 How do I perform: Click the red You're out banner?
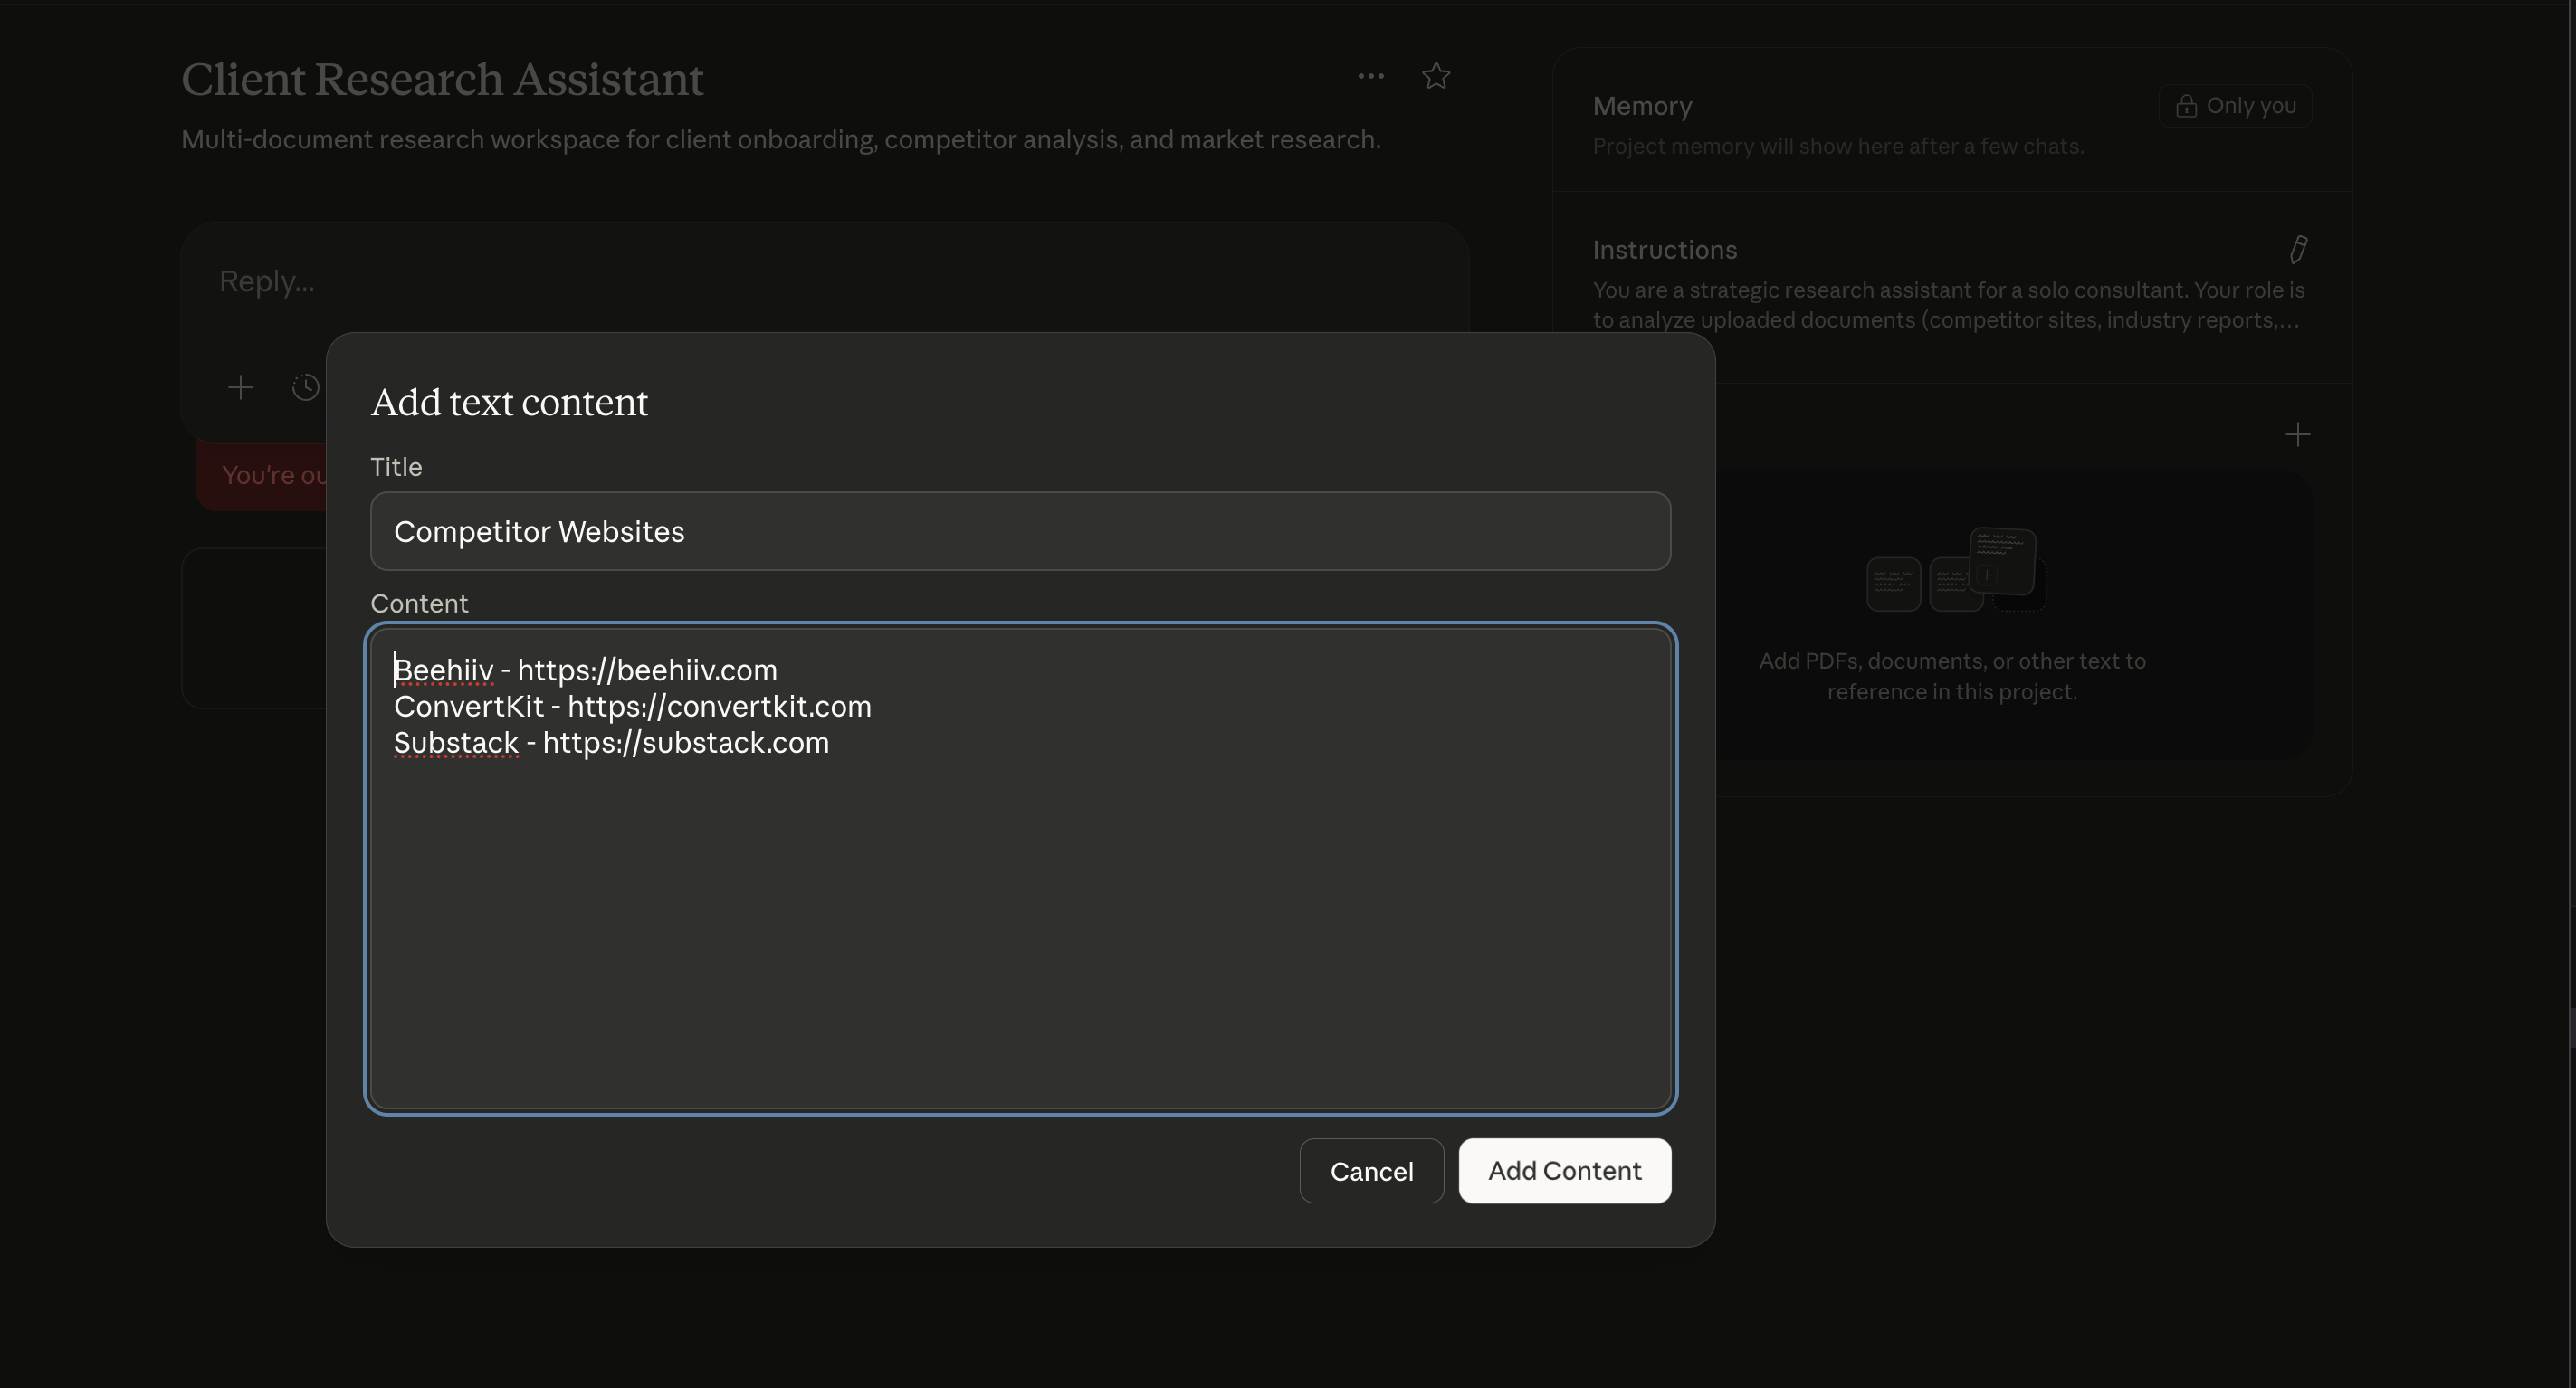[x=262, y=476]
